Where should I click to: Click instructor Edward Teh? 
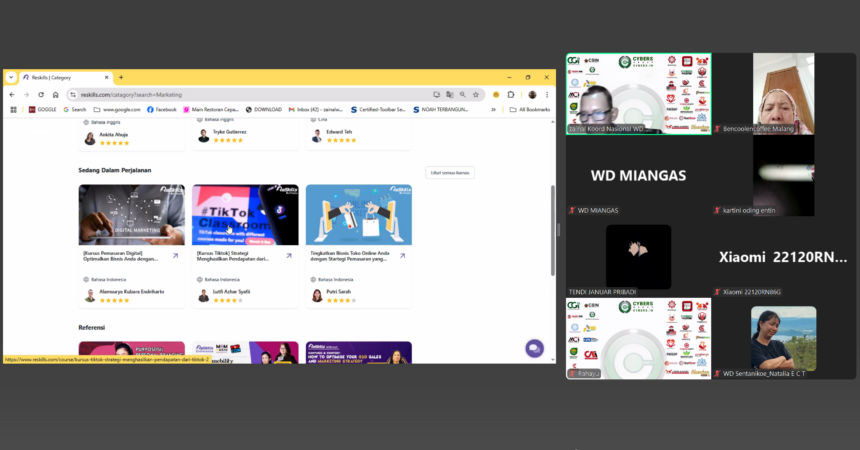coord(339,132)
